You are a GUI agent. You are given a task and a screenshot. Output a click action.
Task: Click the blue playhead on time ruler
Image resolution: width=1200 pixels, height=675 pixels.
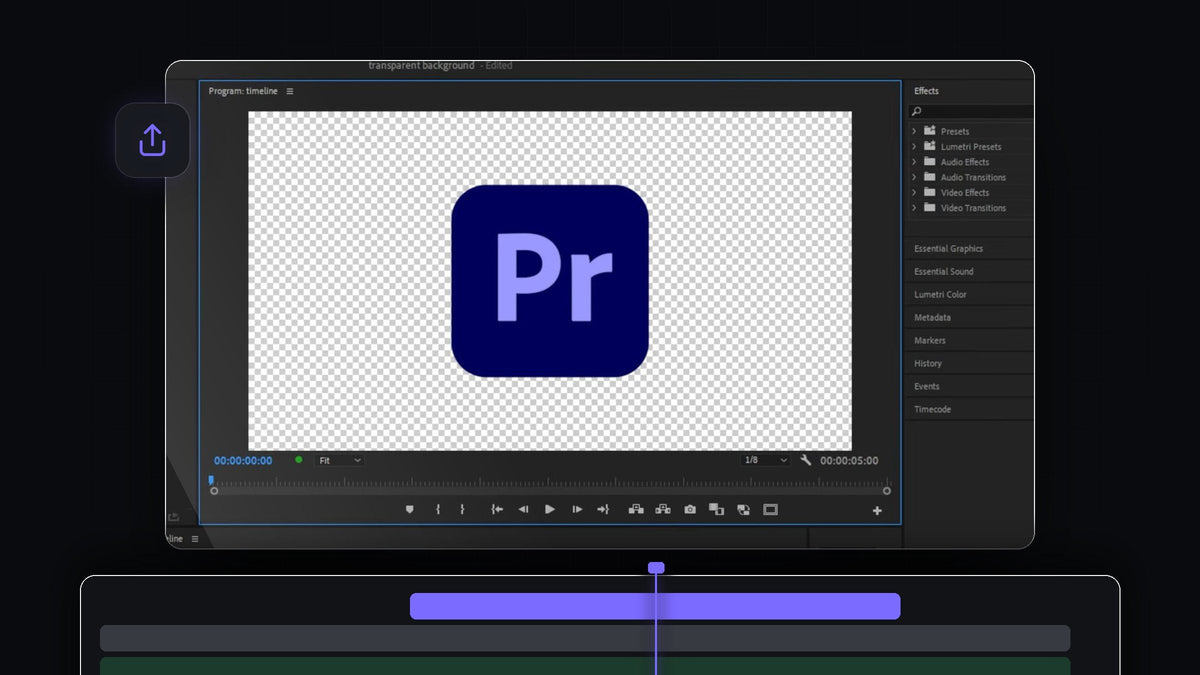(x=211, y=480)
